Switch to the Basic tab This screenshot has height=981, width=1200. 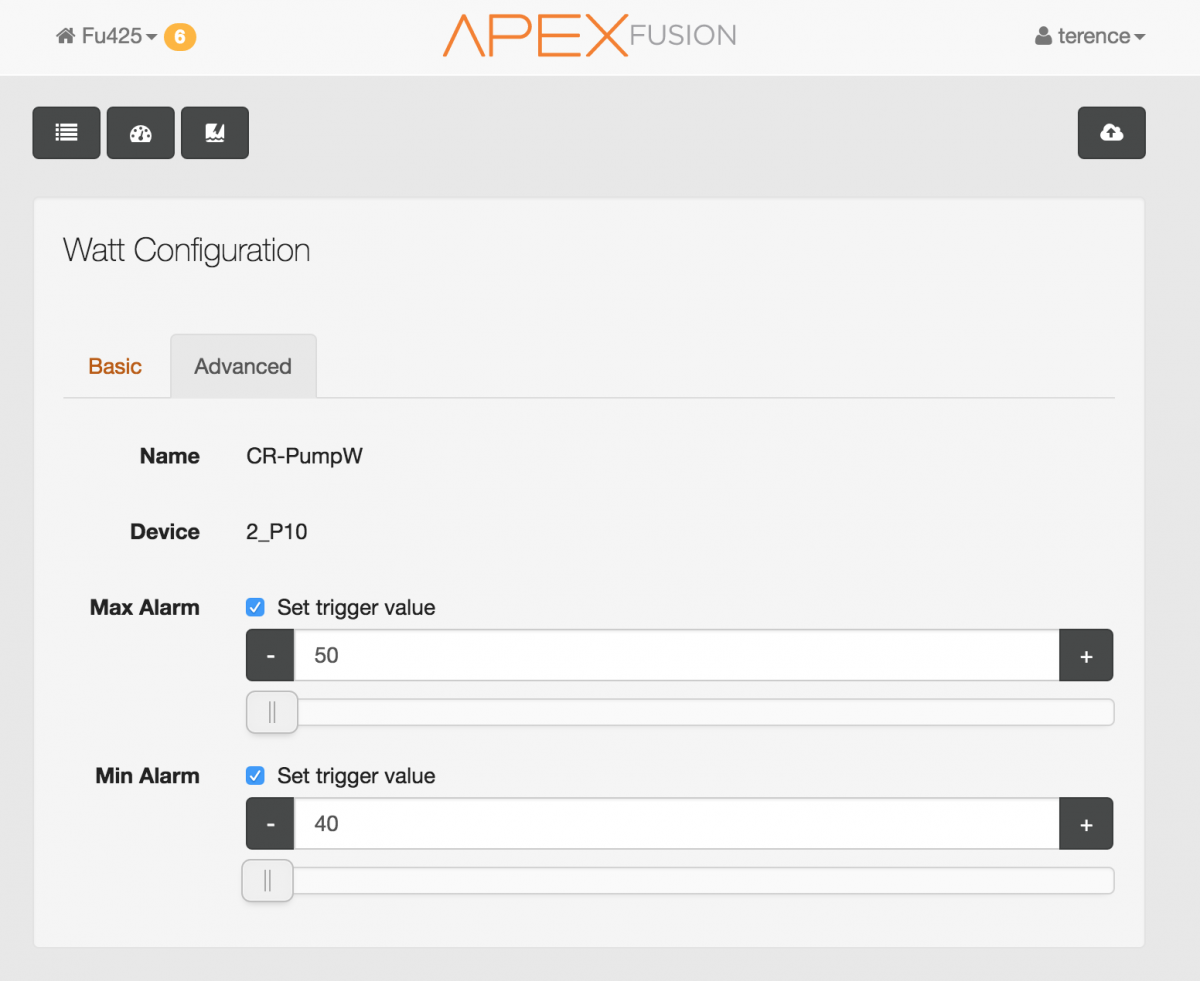pyautogui.click(x=115, y=366)
